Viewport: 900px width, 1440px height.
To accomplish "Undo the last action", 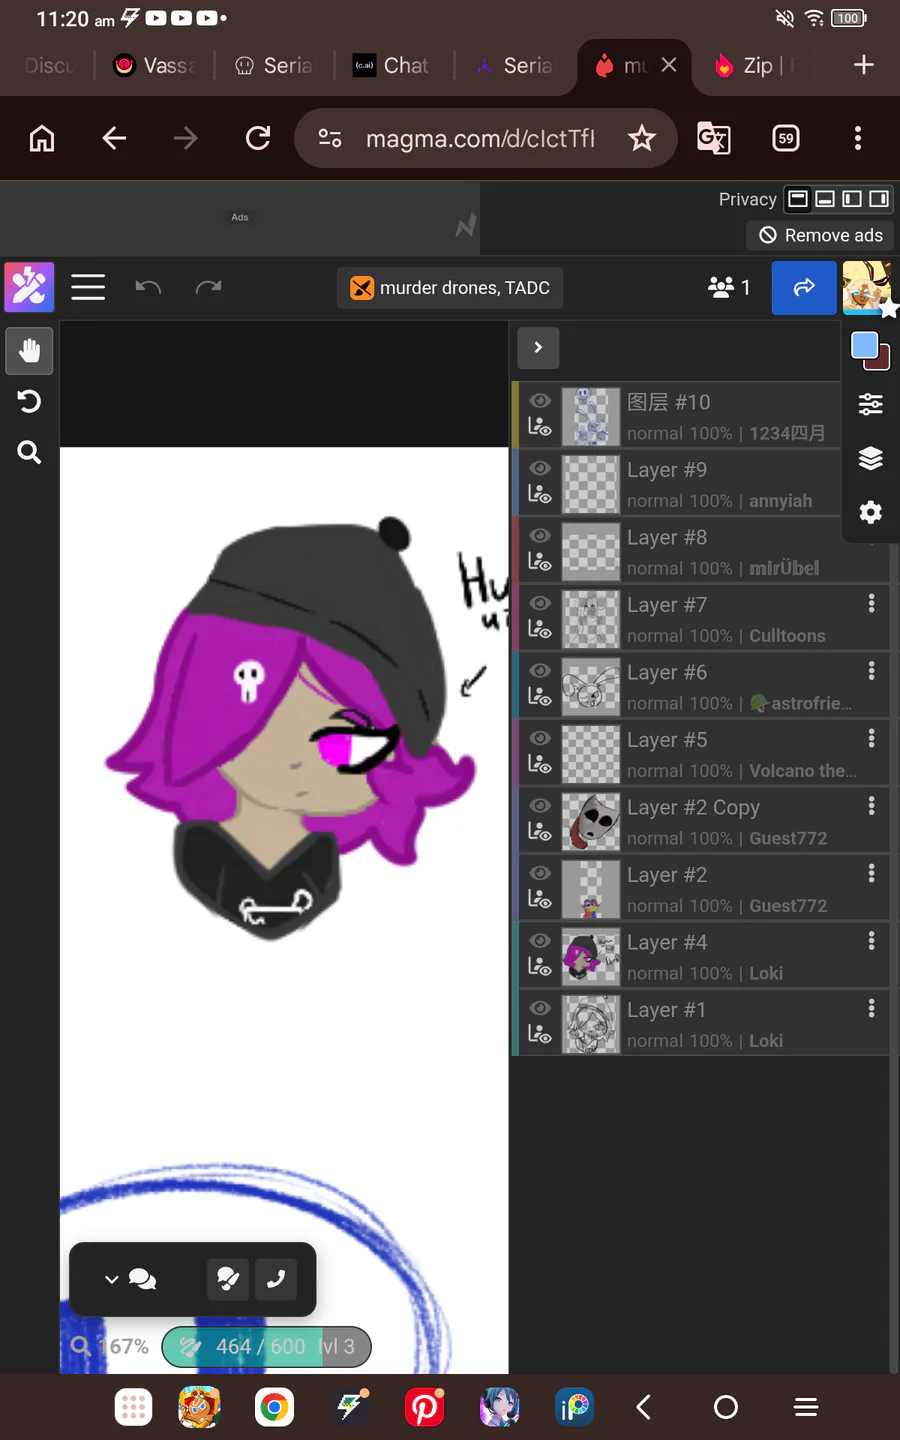I will click(x=148, y=288).
